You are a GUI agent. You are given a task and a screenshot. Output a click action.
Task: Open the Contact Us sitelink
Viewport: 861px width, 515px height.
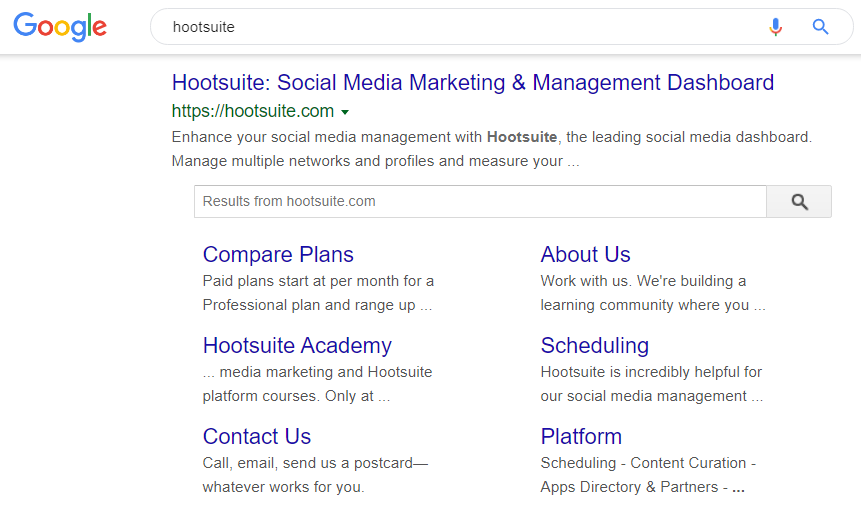pyautogui.click(x=256, y=437)
